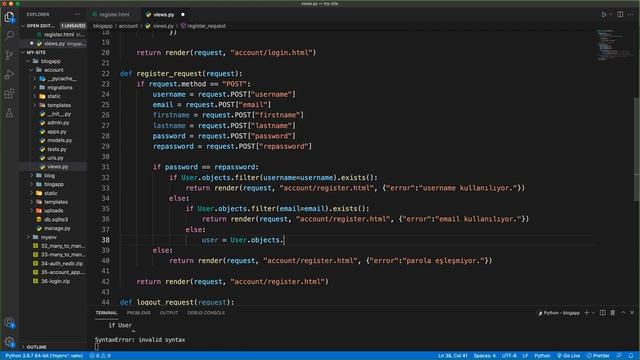Switch to the DEBUG CONSOLE panel tab
This screenshot has height=360, width=640.
pos(206,313)
